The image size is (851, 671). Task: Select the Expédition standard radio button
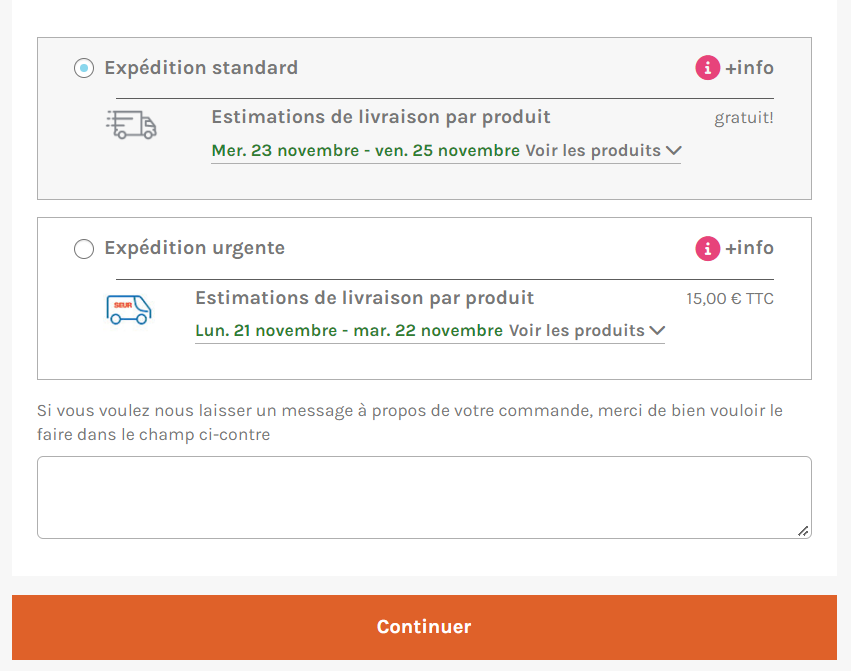84,68
